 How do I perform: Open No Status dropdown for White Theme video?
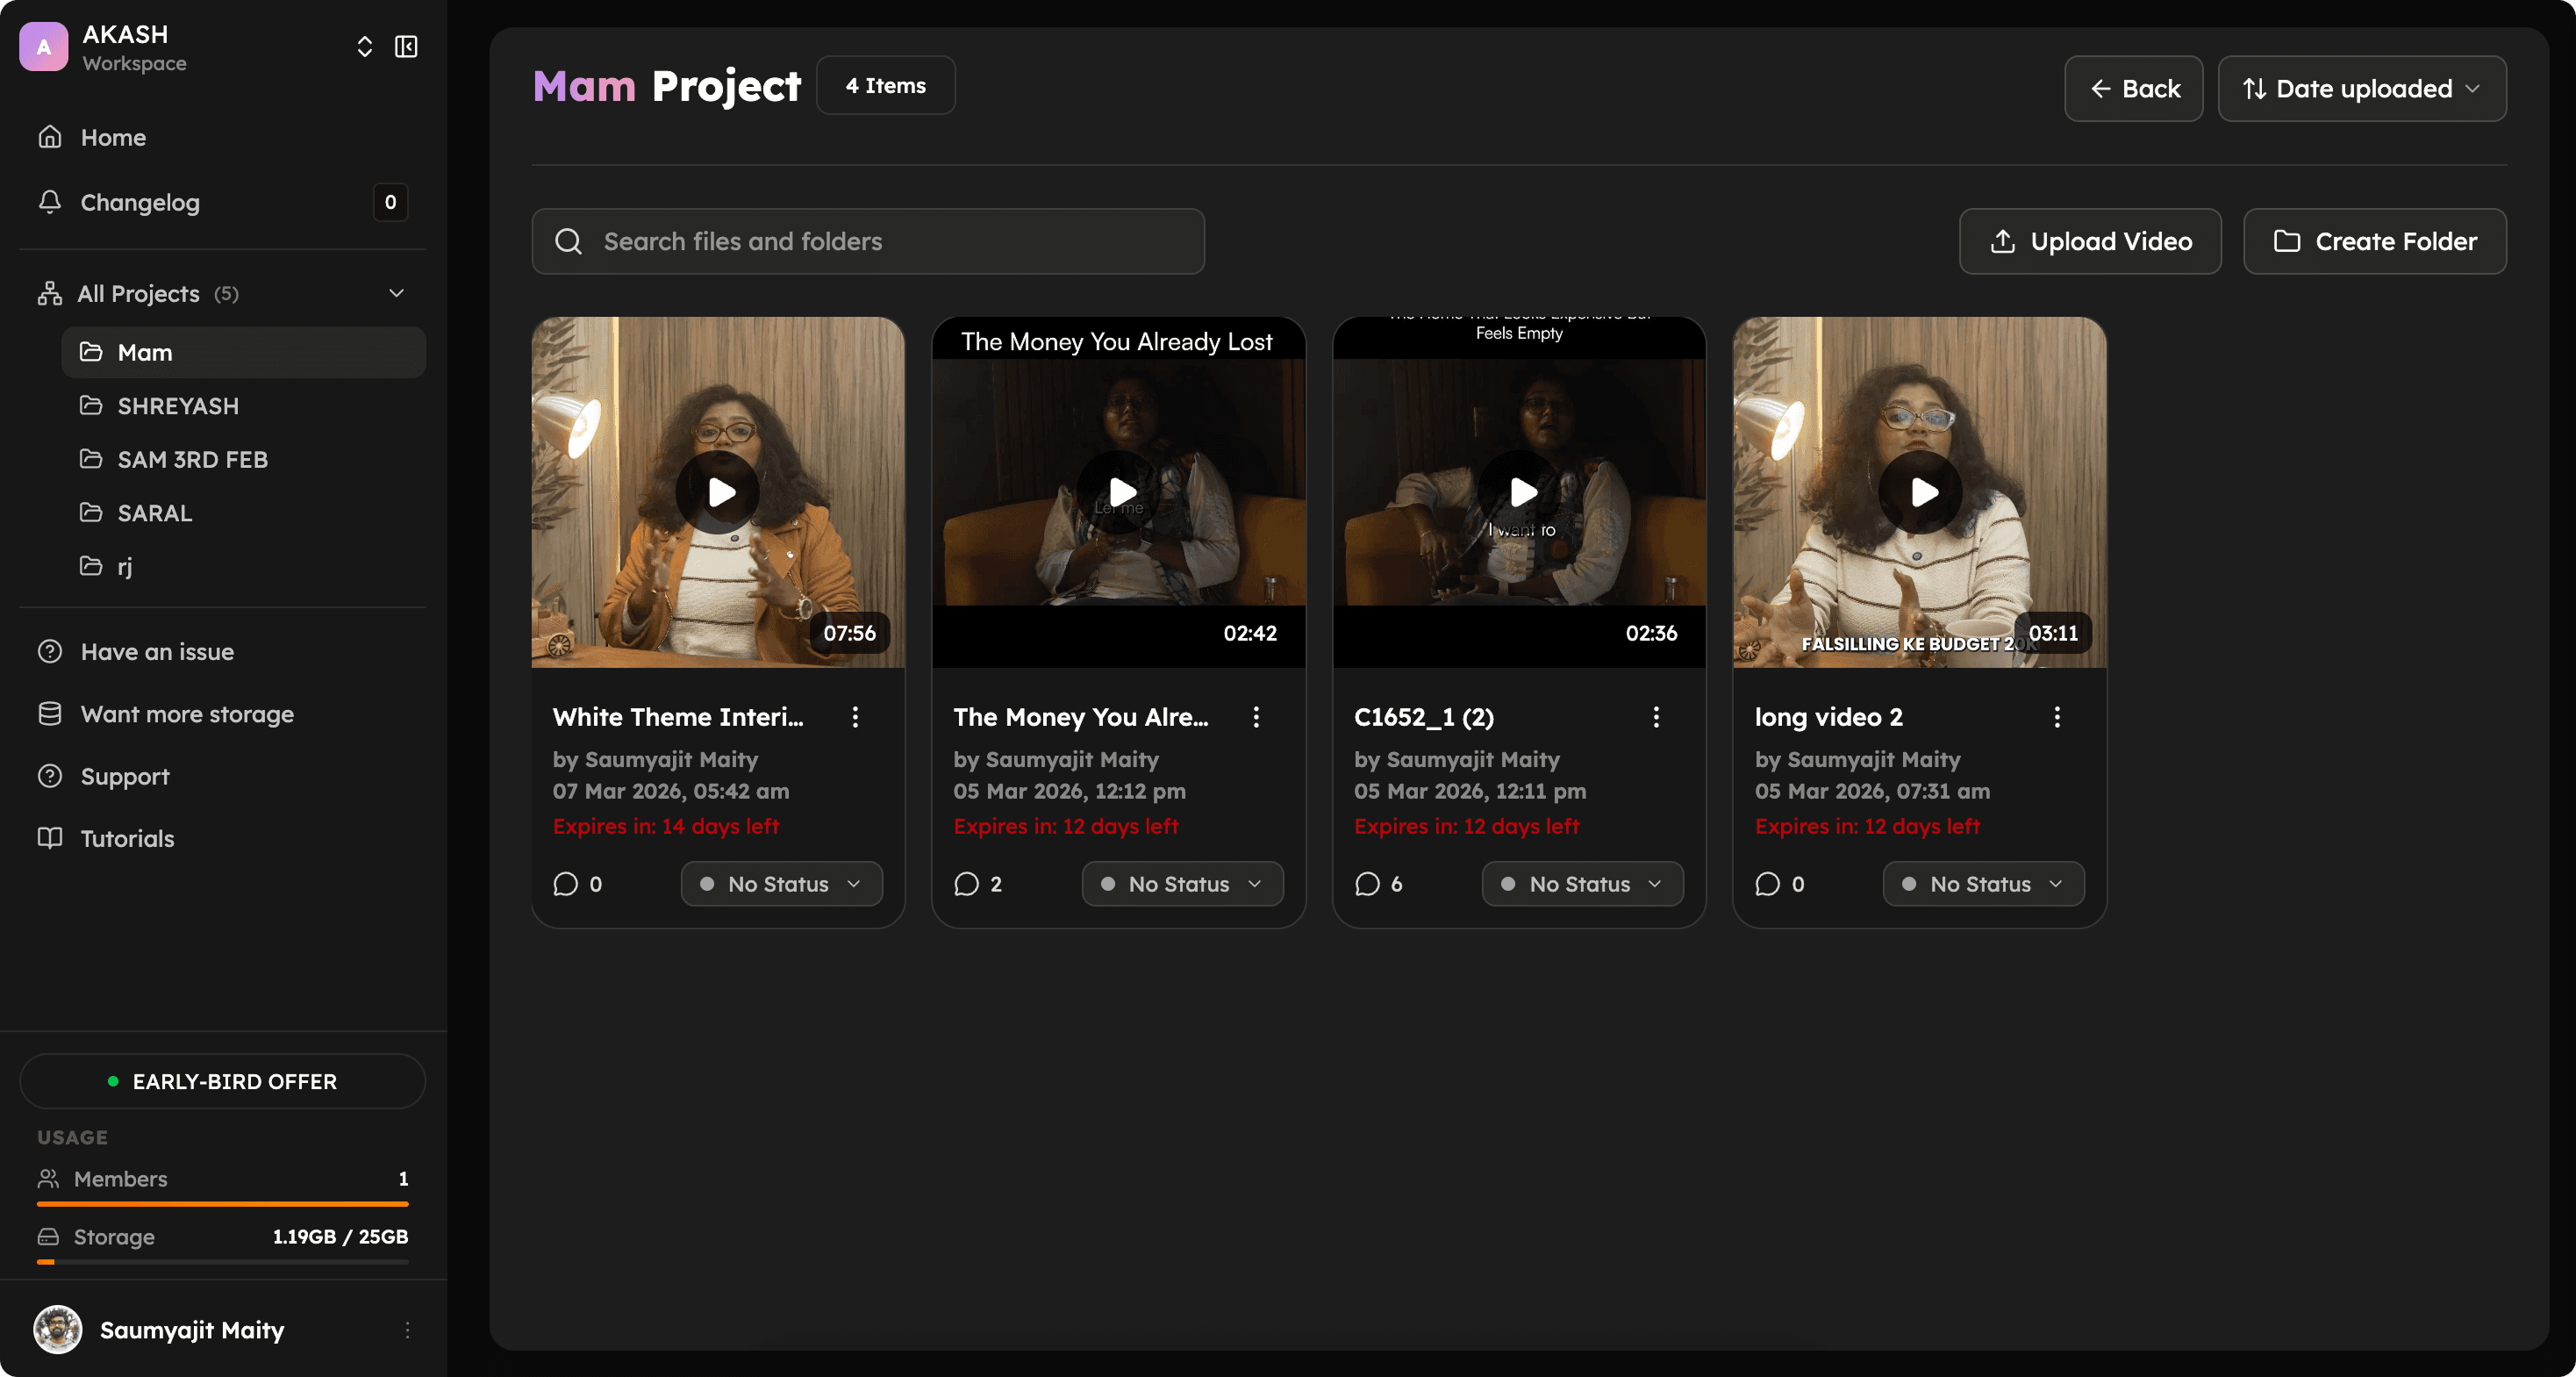click(781, 884)
